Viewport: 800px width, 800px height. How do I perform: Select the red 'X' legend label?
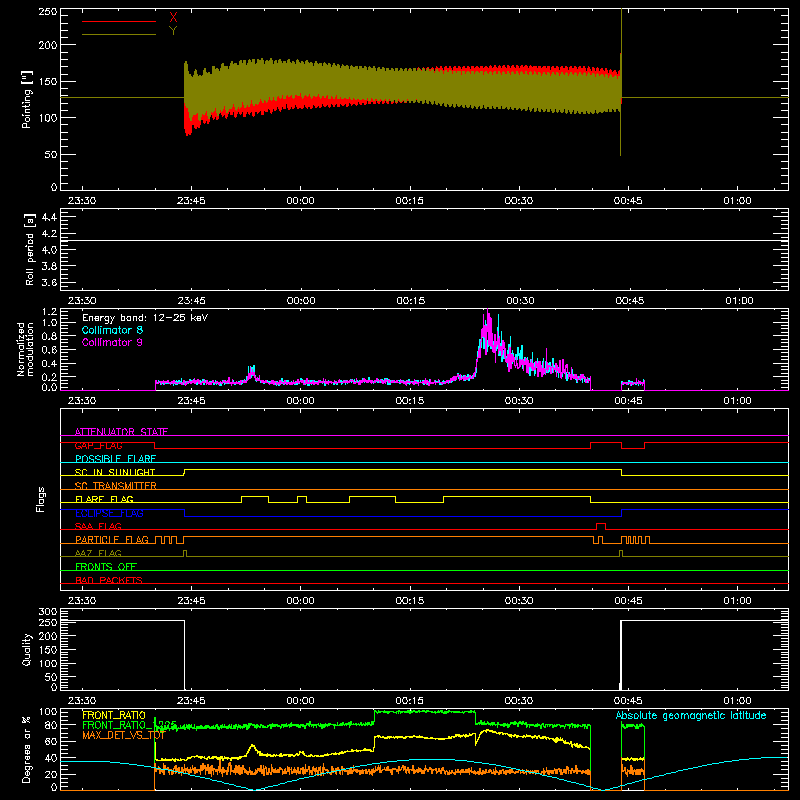click(173, 18)
